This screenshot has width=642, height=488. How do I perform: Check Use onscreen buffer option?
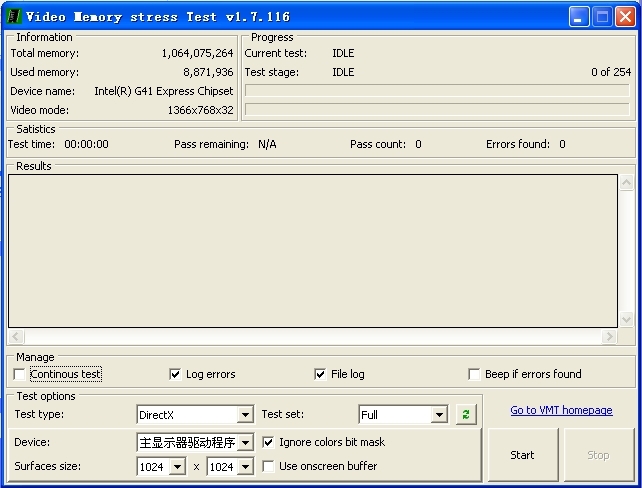coord(268,466)
